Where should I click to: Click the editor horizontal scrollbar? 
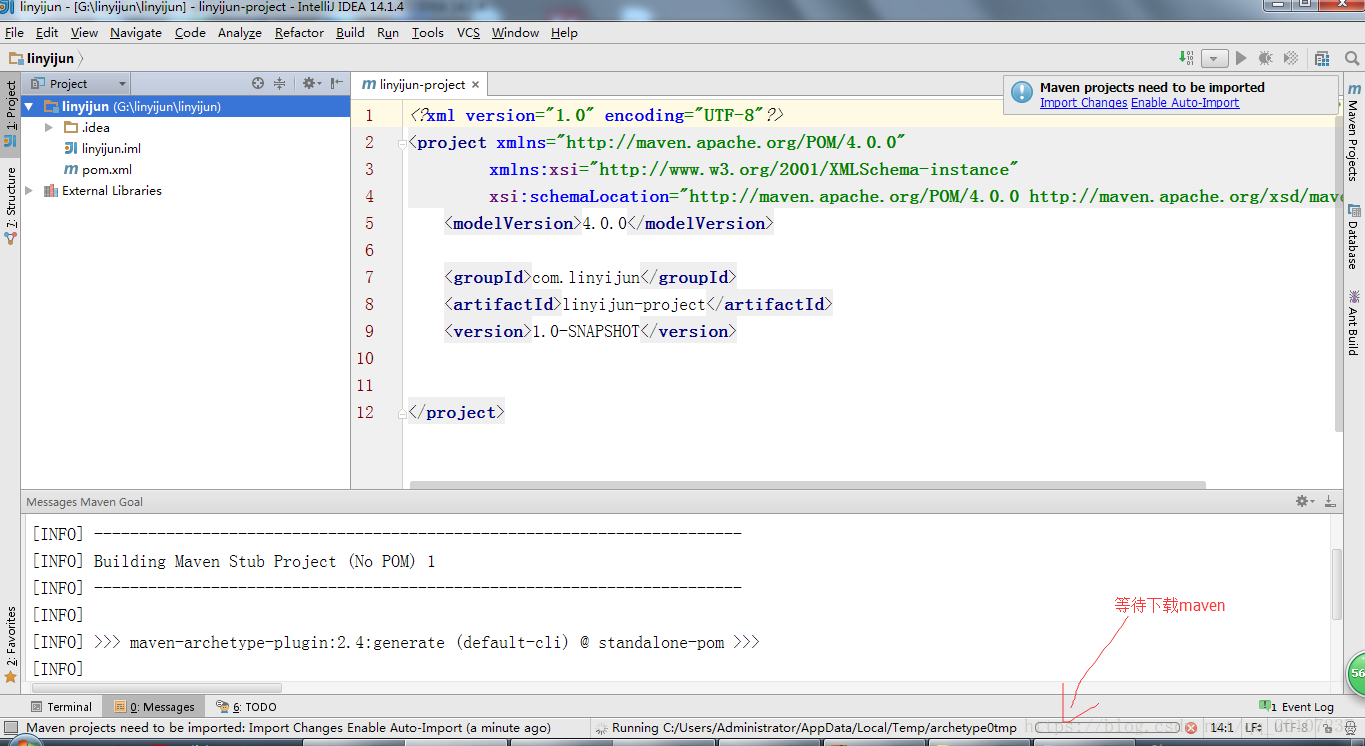pyautogui.click(x=807, y=485)
